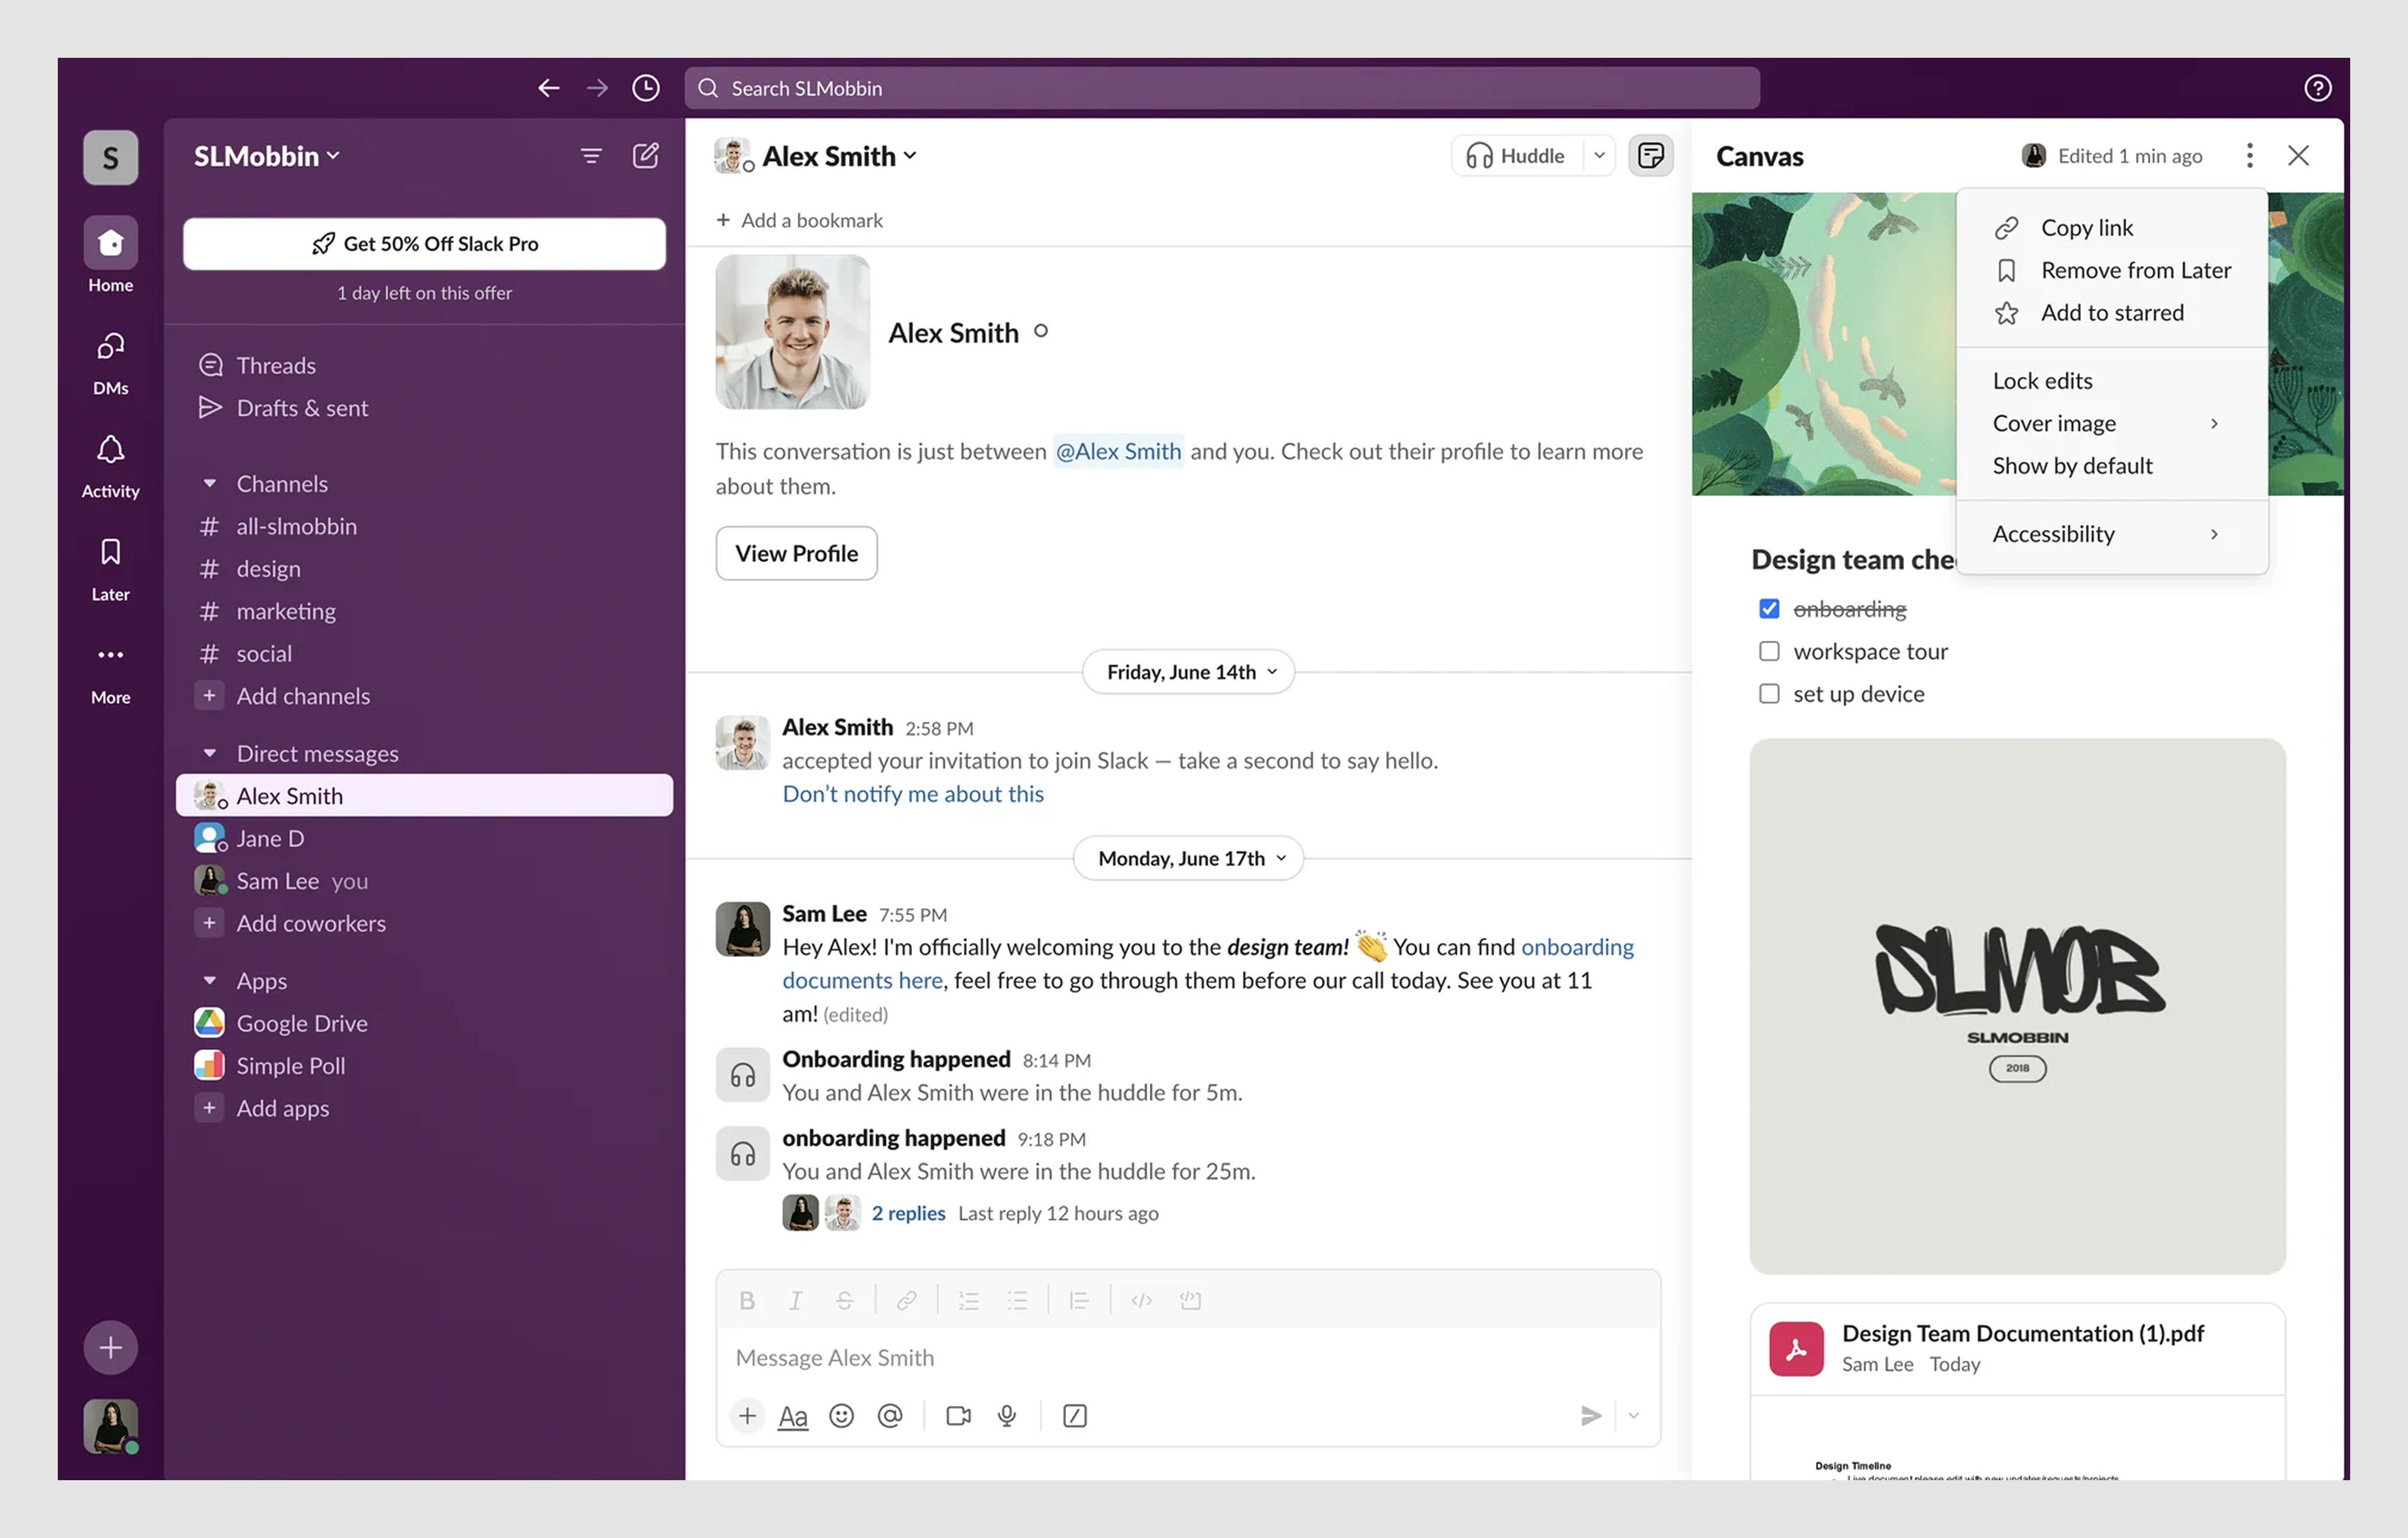Click the plus attach icon in the composer
Image resolution: width=2408 pixels, height=1538 pixels.
(747, 1415)
